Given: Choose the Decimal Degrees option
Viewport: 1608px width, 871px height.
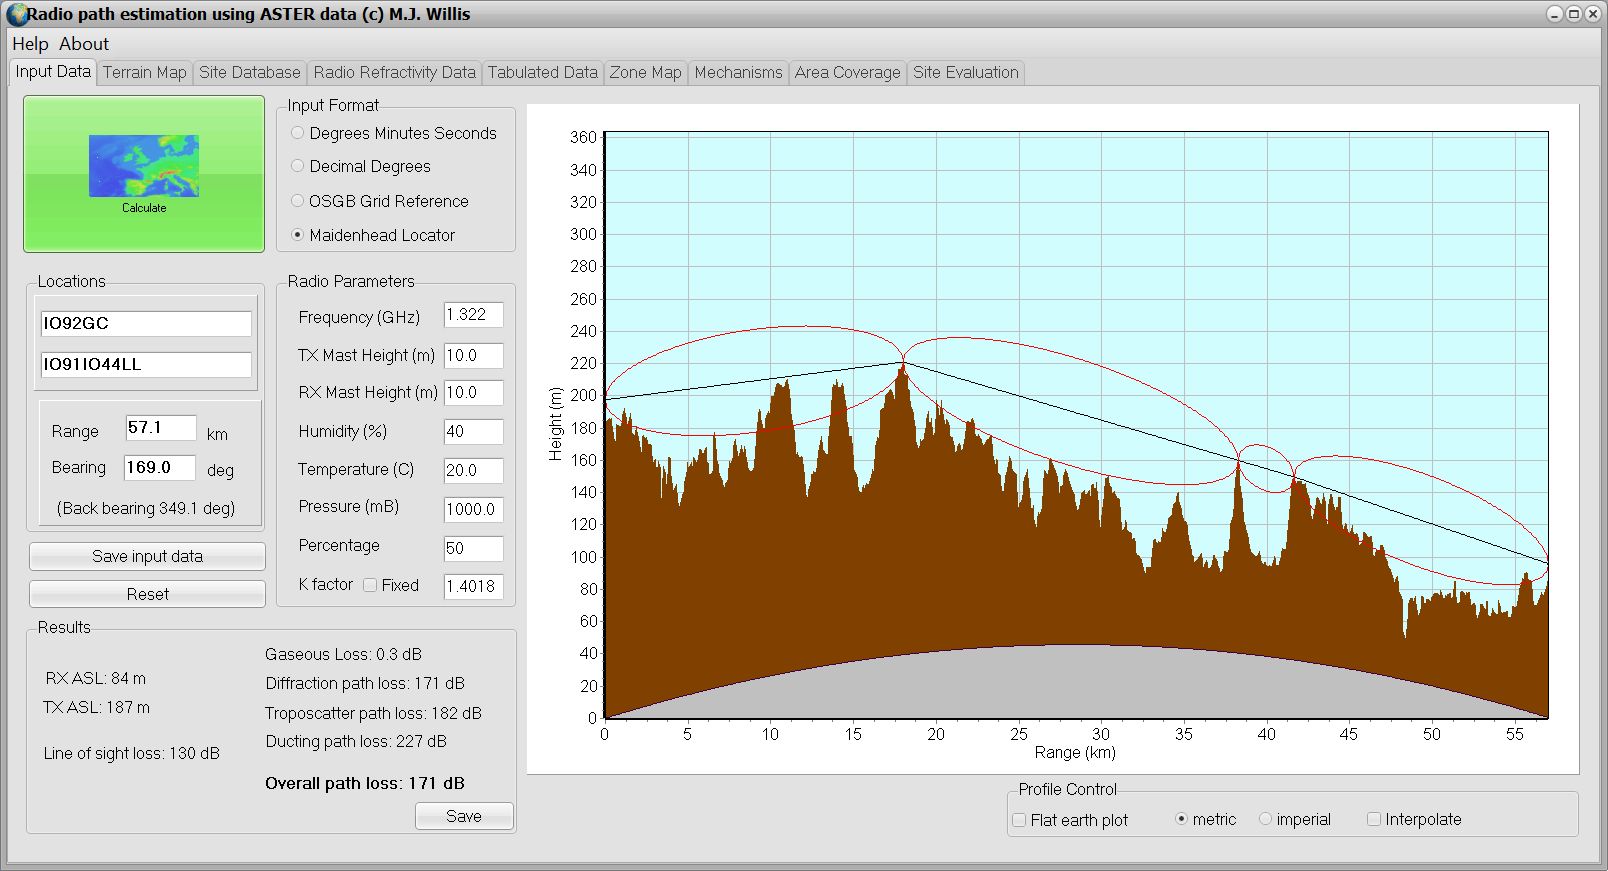Looking at the screenshot, I should click(x=297, y=166).
